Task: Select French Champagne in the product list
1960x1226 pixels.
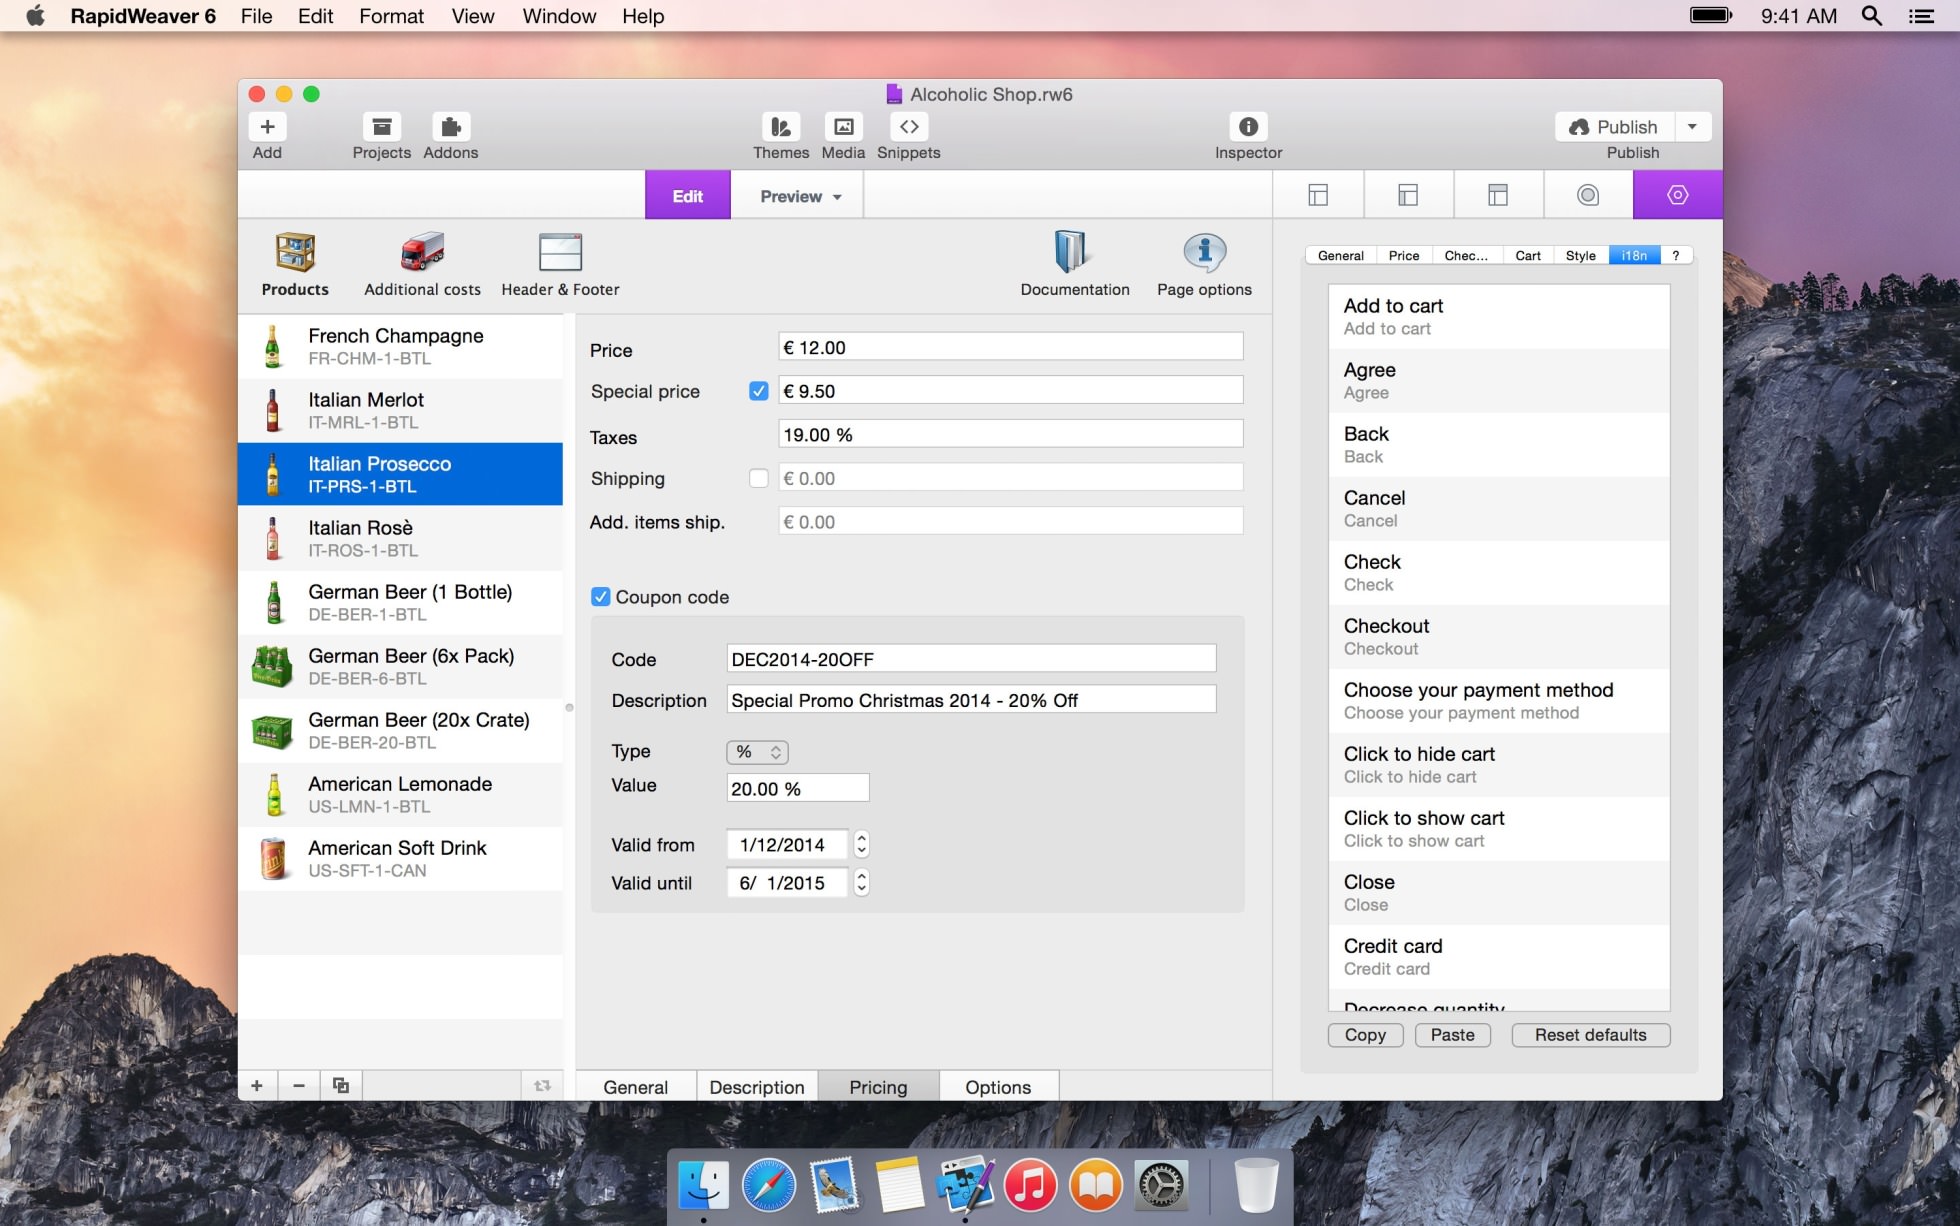Action: click(400, 346)
